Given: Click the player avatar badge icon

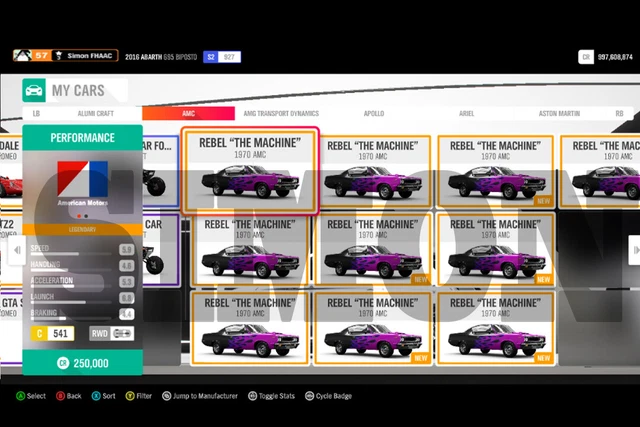Looking at the screenshot, I should [22, 56].
